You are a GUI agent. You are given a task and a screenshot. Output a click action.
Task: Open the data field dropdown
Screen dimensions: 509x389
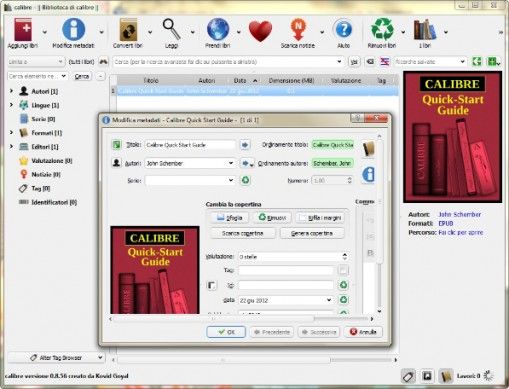click(x=329, y=300)
